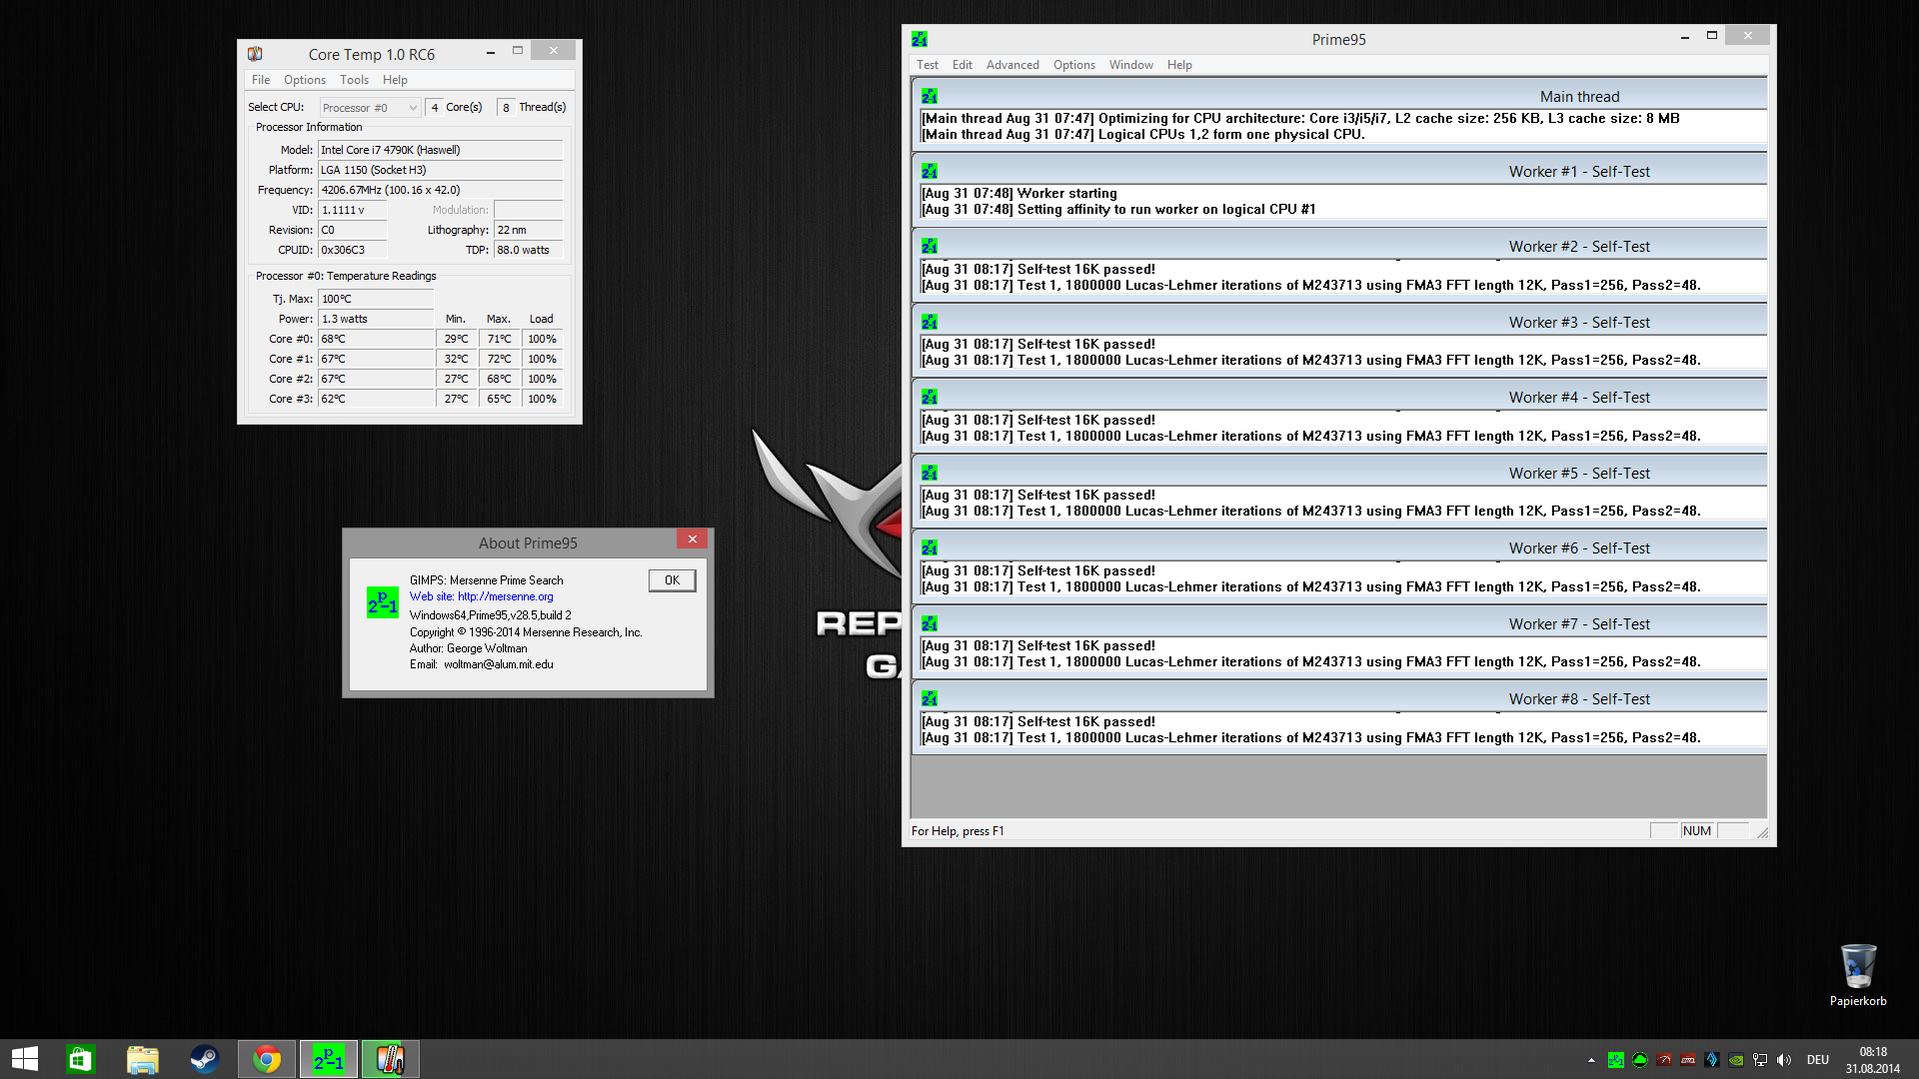Click the green cloud tray icon
This screenshot has height=1079, width=1919.
1640,1060
